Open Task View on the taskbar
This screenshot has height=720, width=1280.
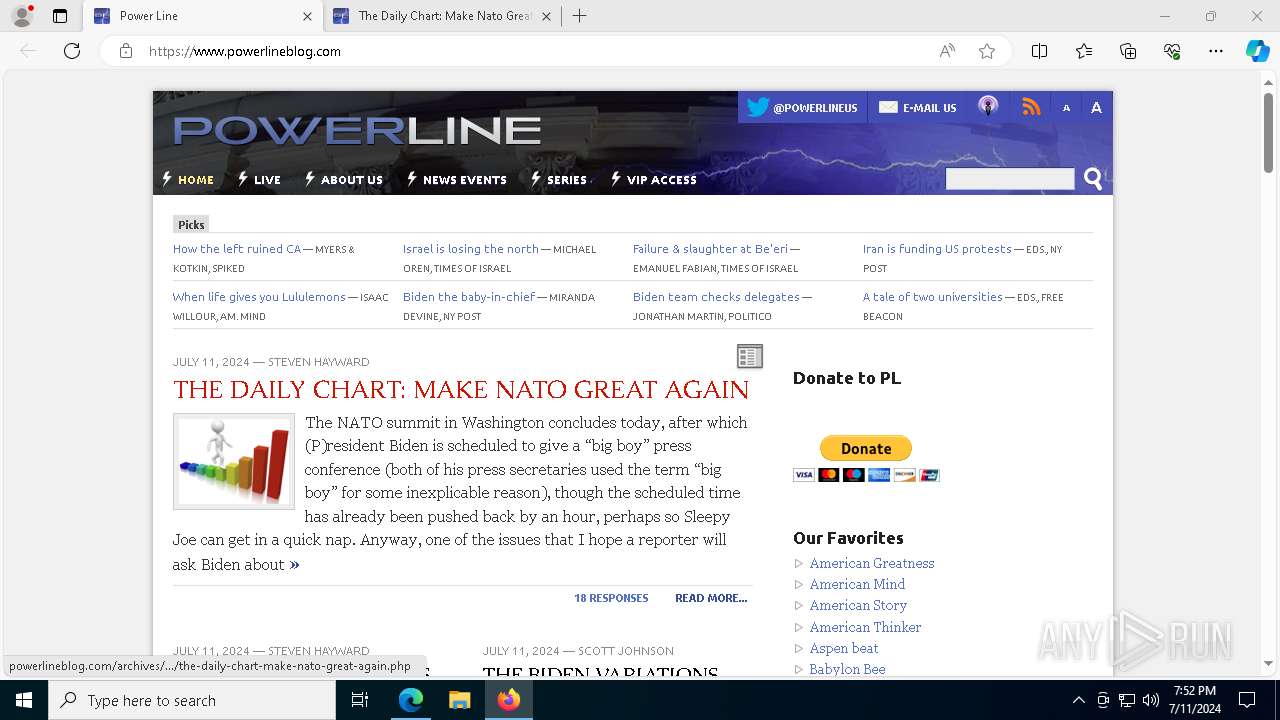tap(360, 700)
